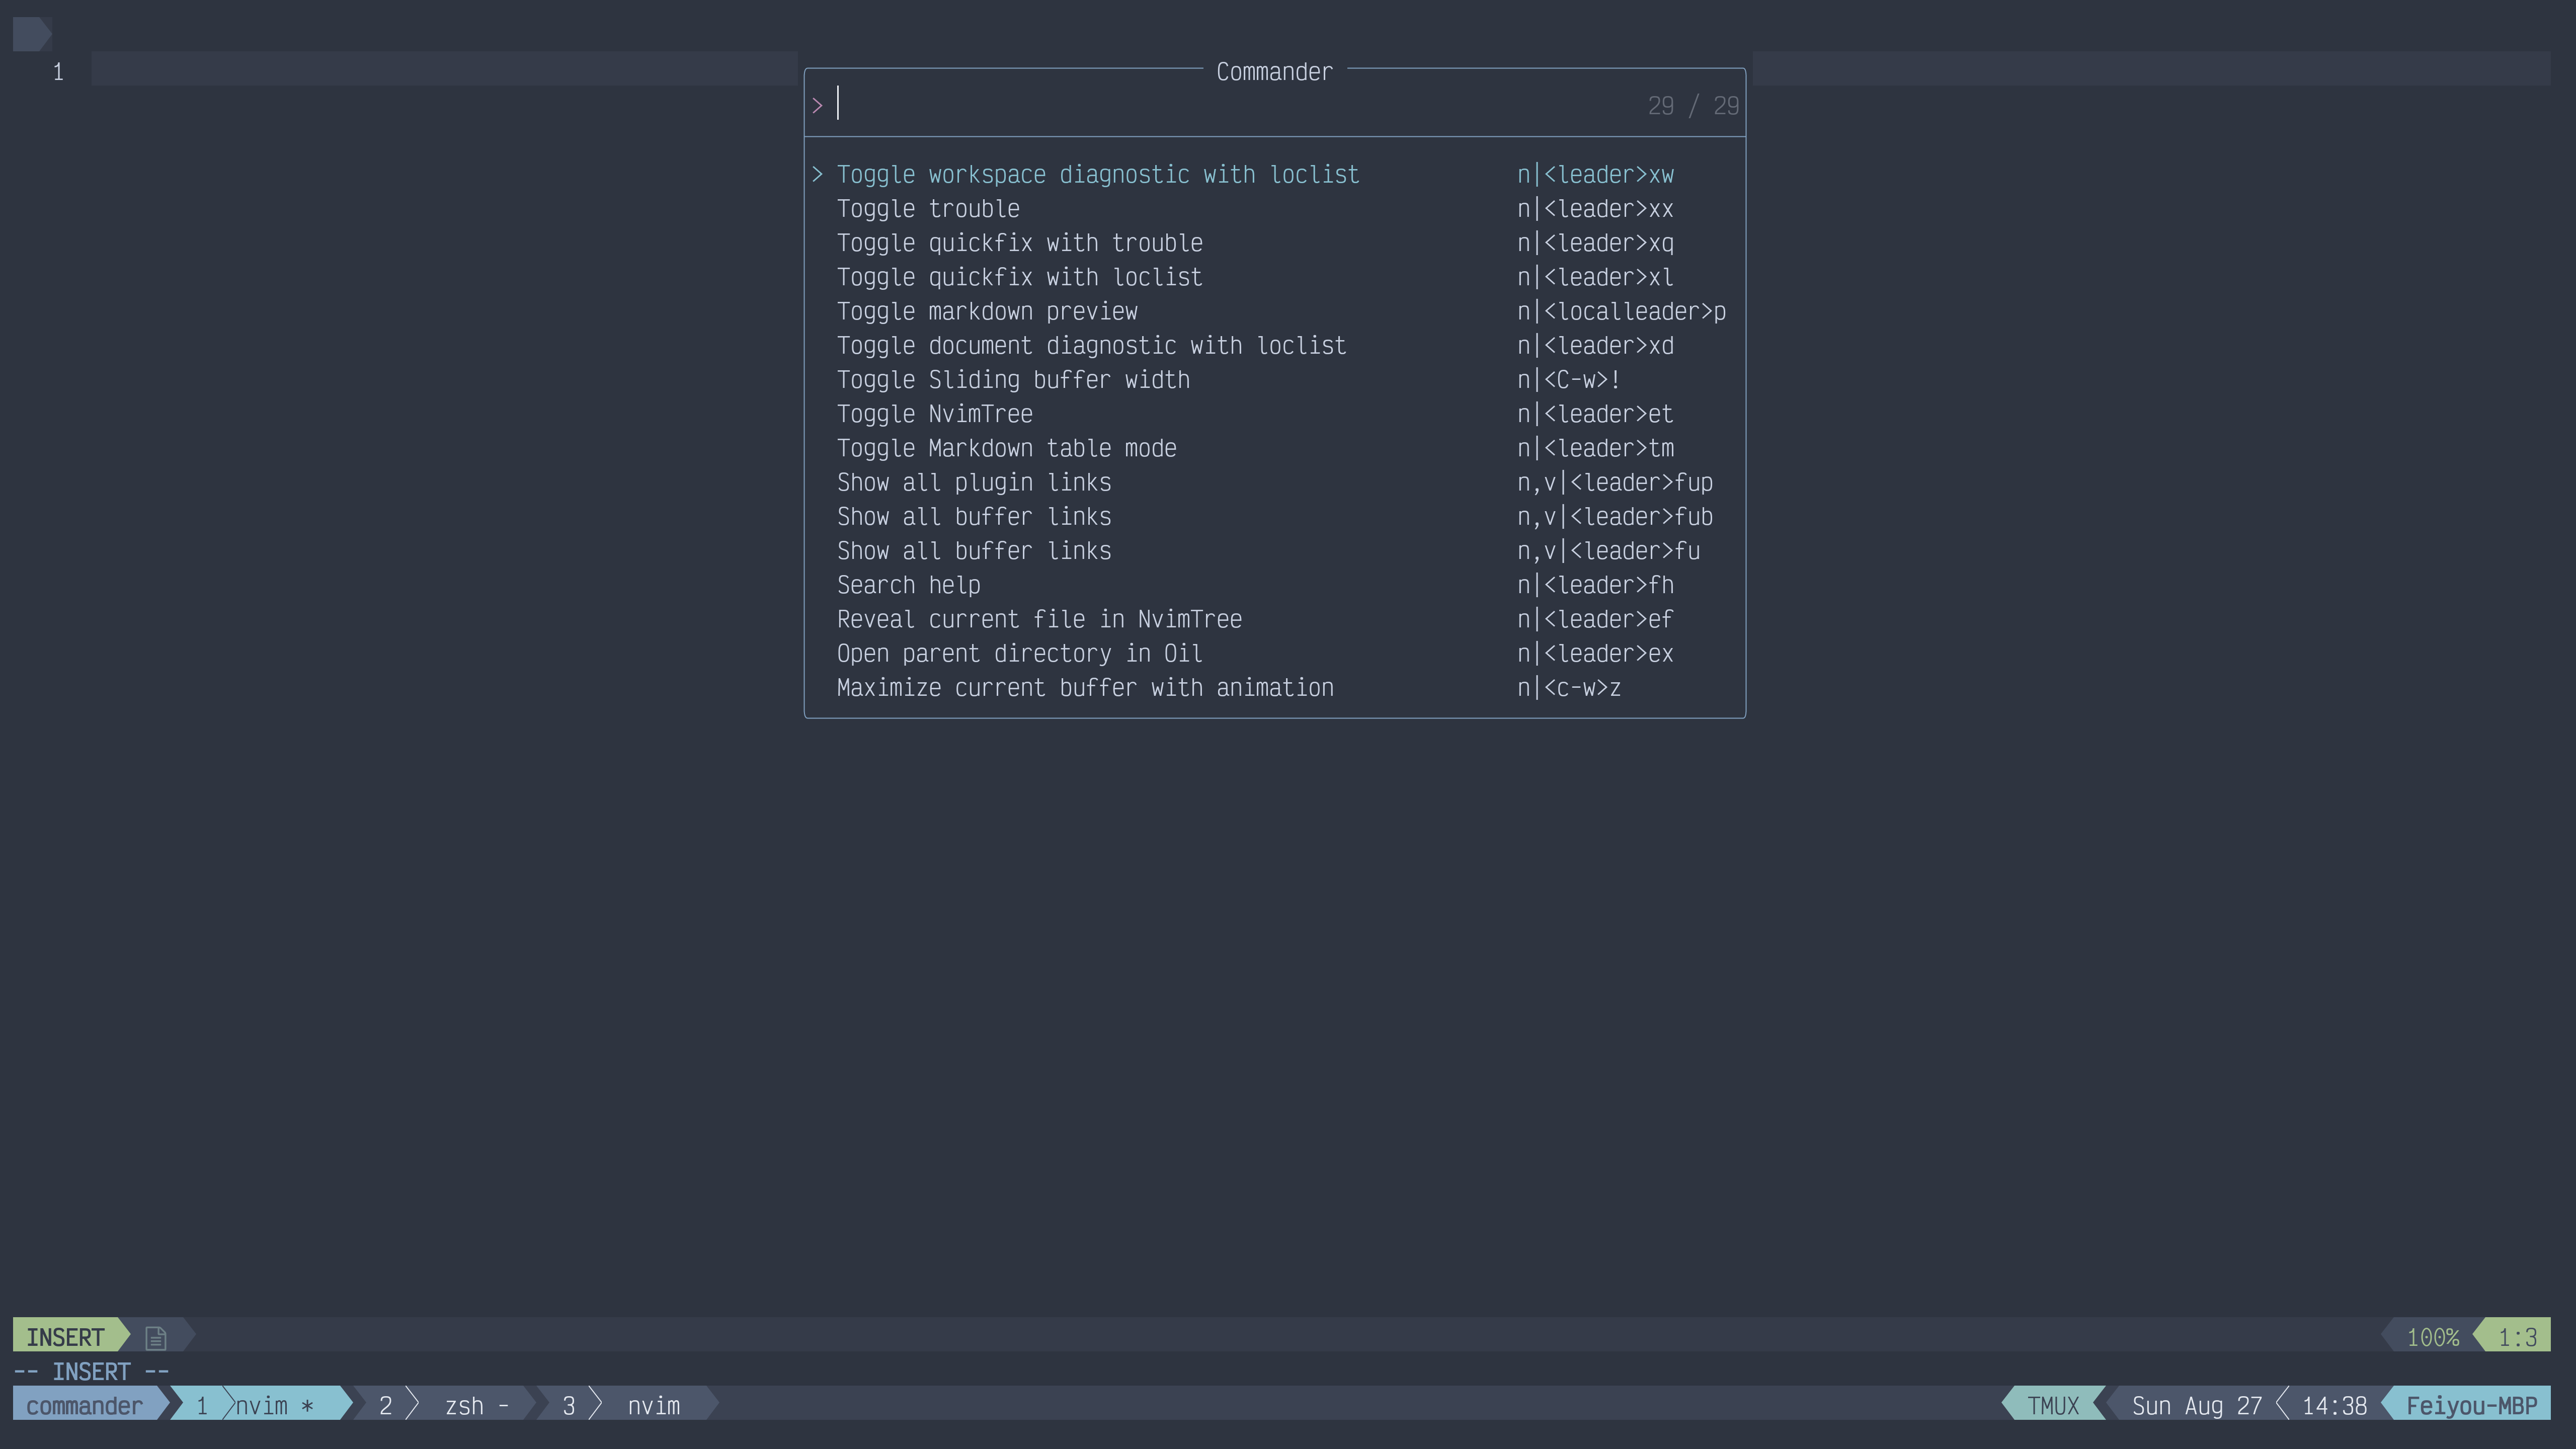Viewport: 2576px width, 1449px height.
Task: Pick 'Open parent directory in Oil'
Action: click(x=1275, y=654)
